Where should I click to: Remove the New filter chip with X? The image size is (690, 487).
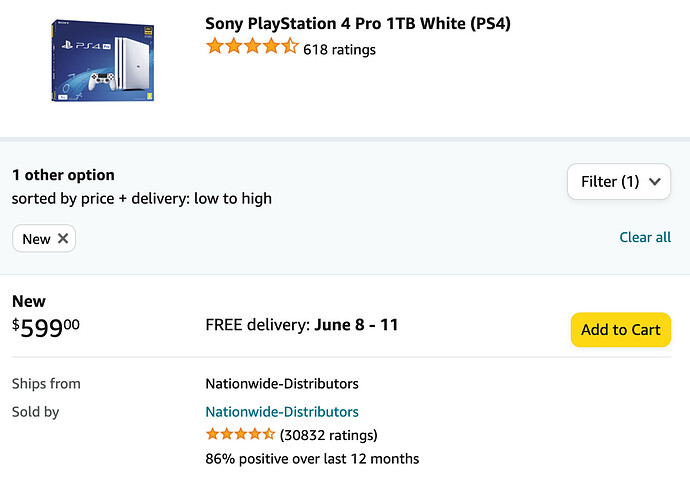(63, 239)
